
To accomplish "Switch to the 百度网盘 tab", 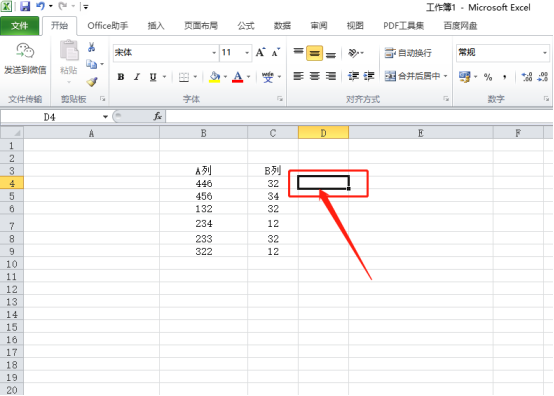I will [460, 25].
